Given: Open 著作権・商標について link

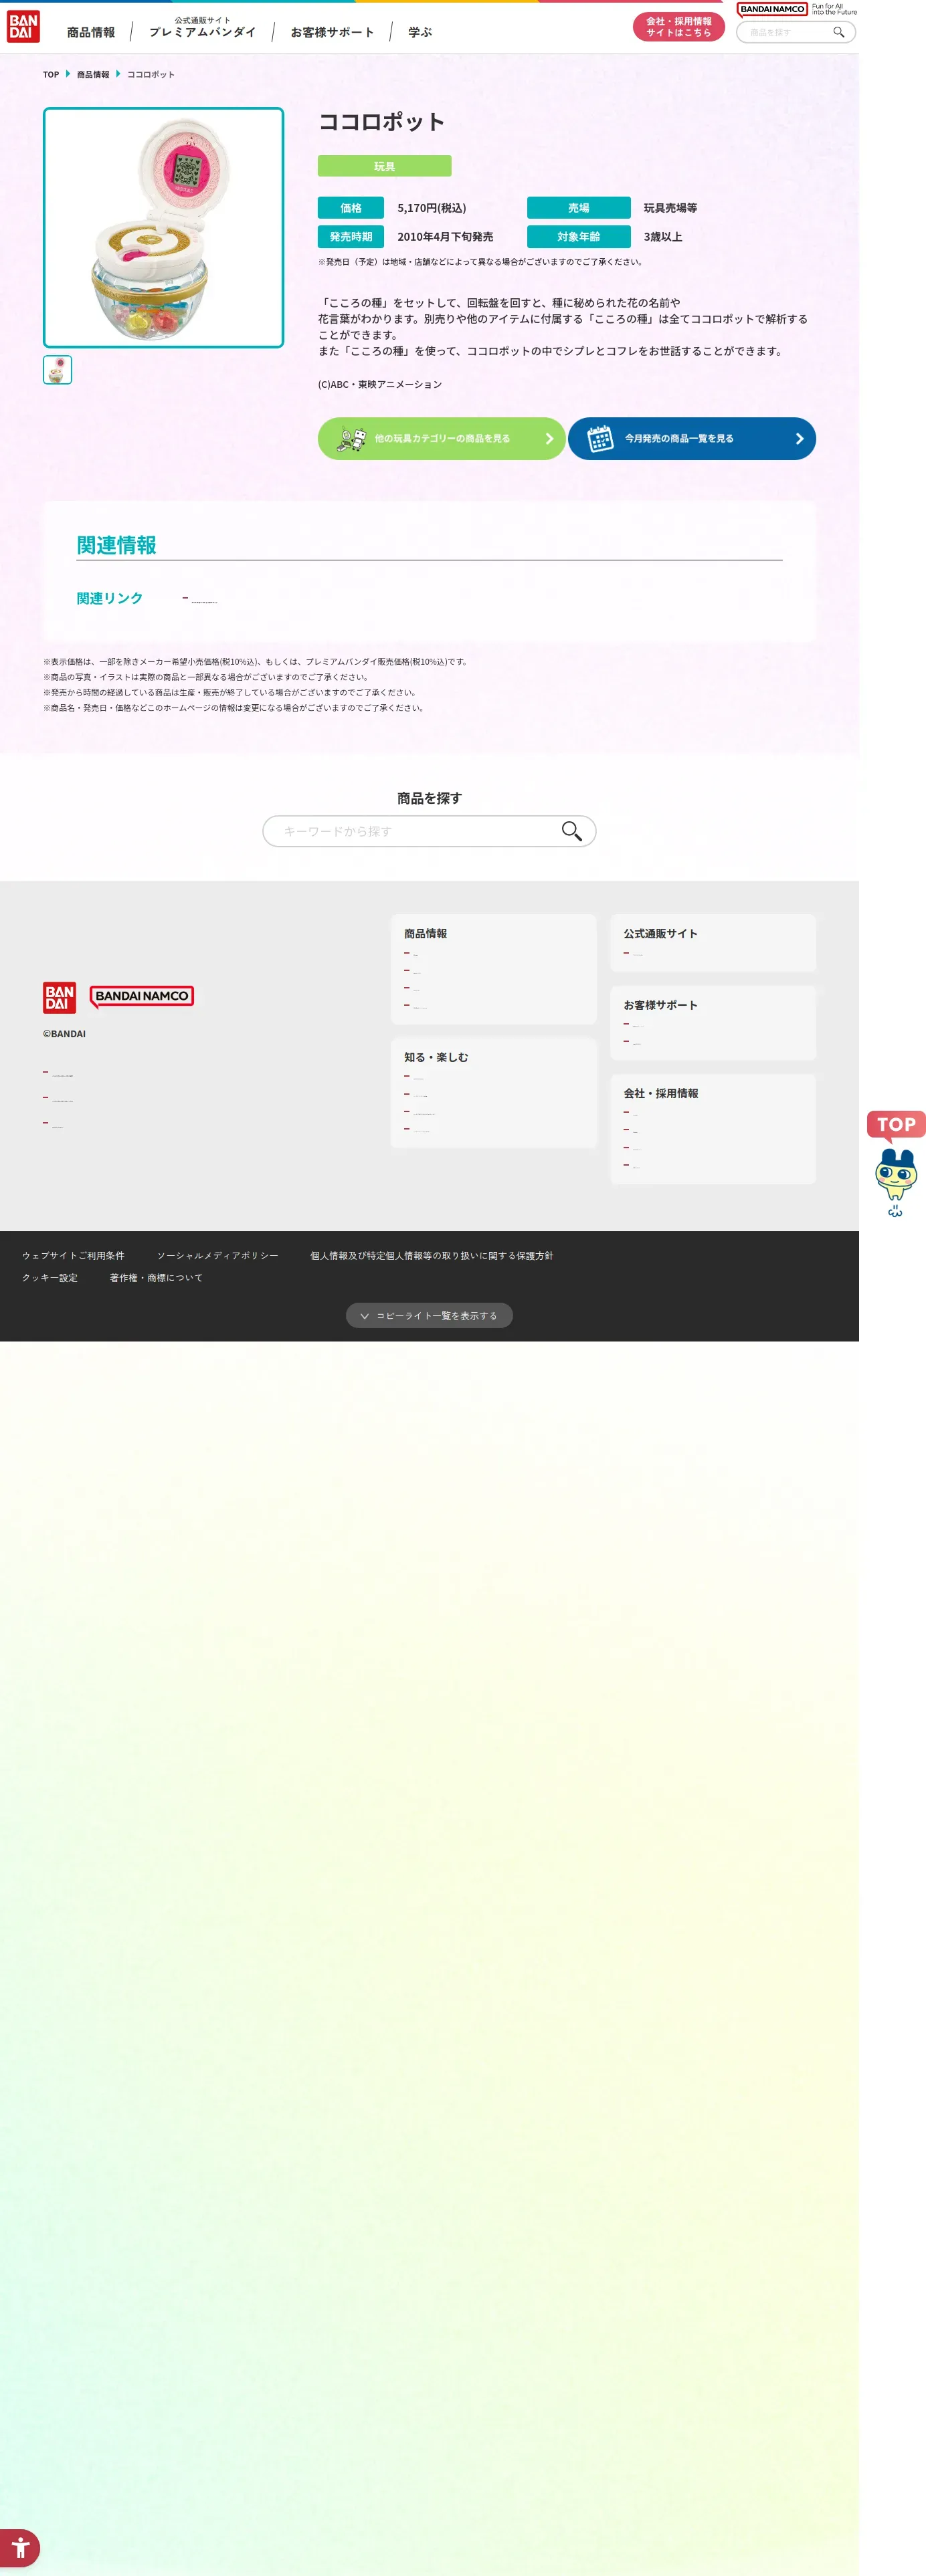Looking at the screenshot, I should click(x=156, y=1277).
